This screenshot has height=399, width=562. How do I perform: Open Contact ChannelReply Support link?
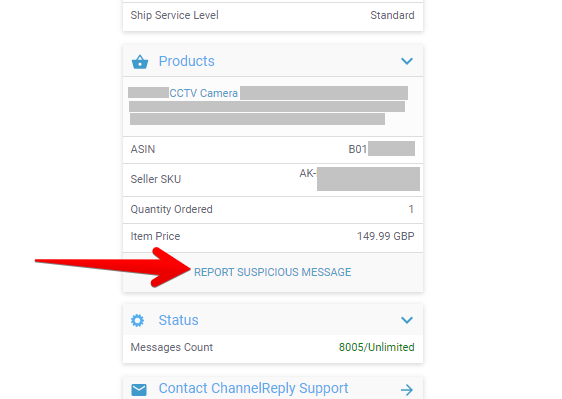(253, 388)
